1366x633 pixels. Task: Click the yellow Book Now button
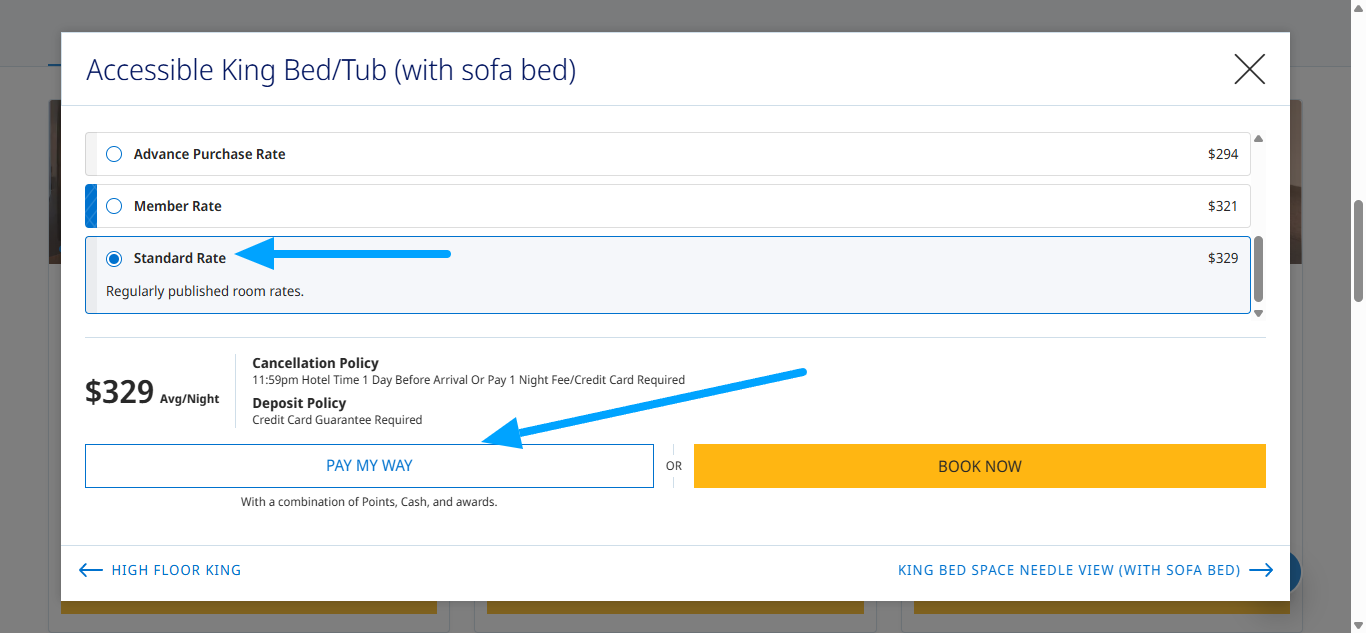click(980, 466)
